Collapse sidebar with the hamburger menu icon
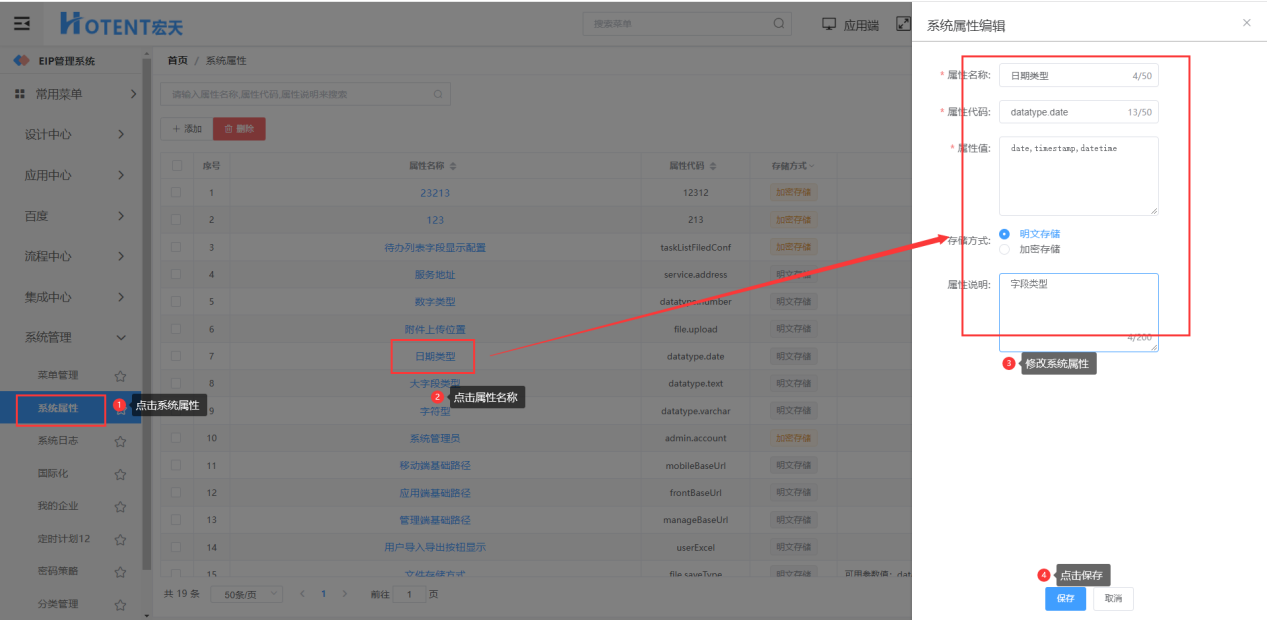This screenshot has width=1267, height=620. [x=21, y=23]
